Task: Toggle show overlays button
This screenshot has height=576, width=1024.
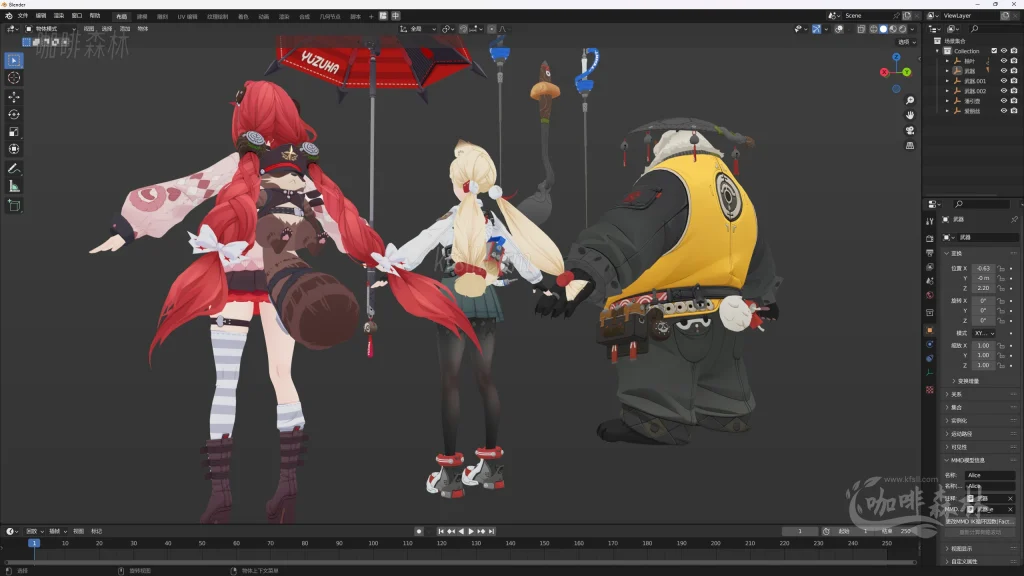Action: (x=839, y=29)
